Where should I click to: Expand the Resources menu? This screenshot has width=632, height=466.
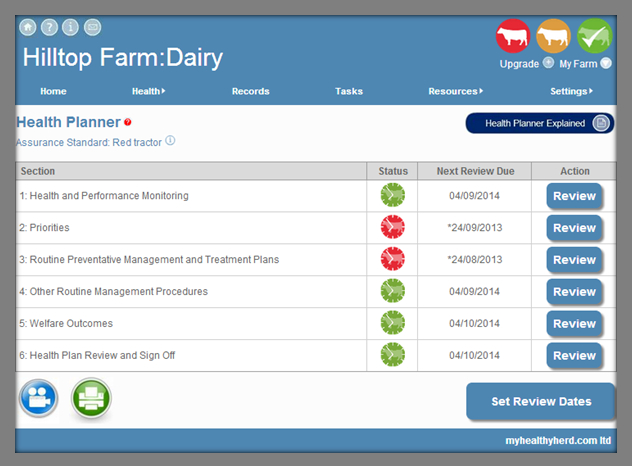coord(455,92)
